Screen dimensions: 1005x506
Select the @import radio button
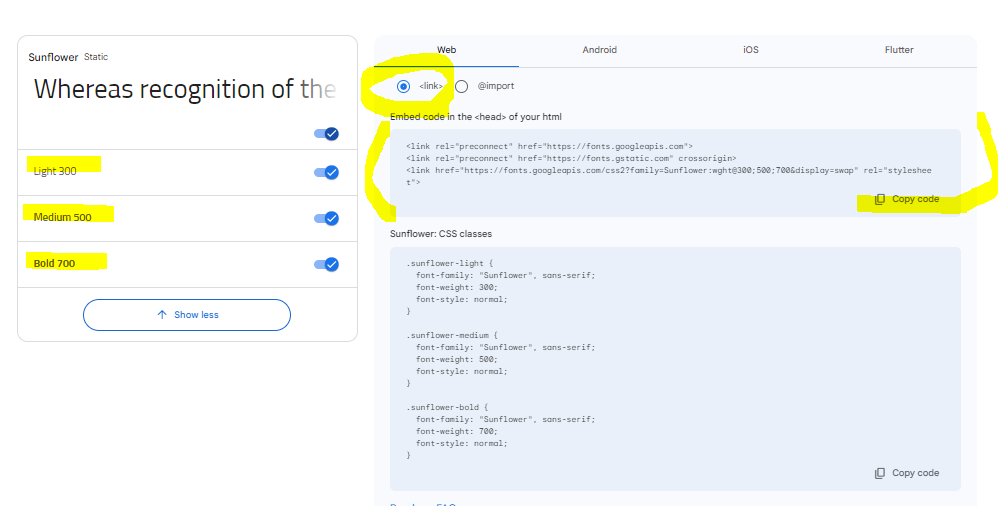[x=461, y=87]
